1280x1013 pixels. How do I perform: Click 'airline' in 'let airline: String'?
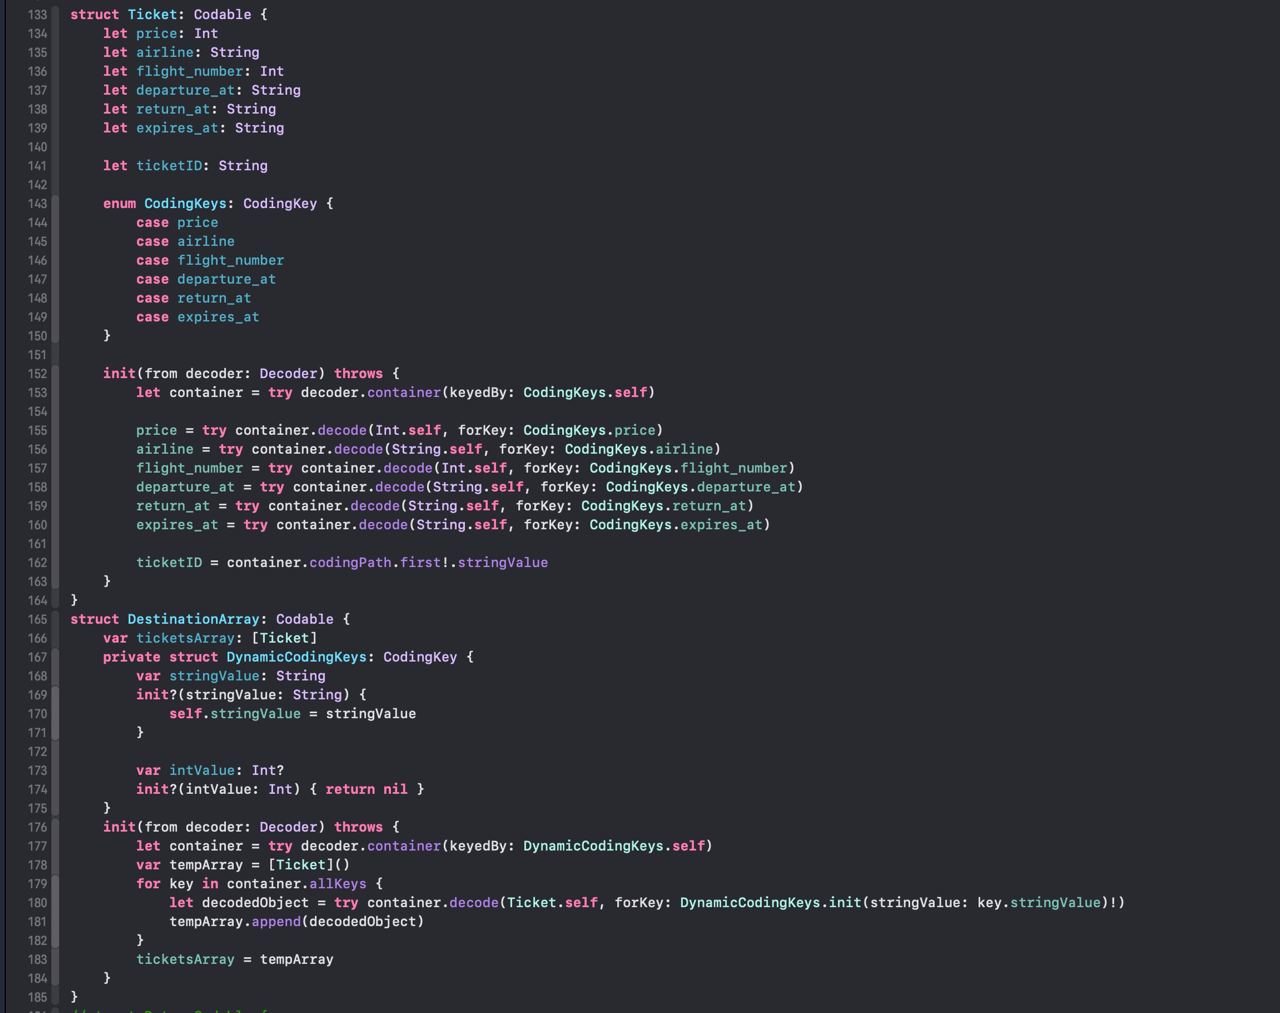(165, 53)
